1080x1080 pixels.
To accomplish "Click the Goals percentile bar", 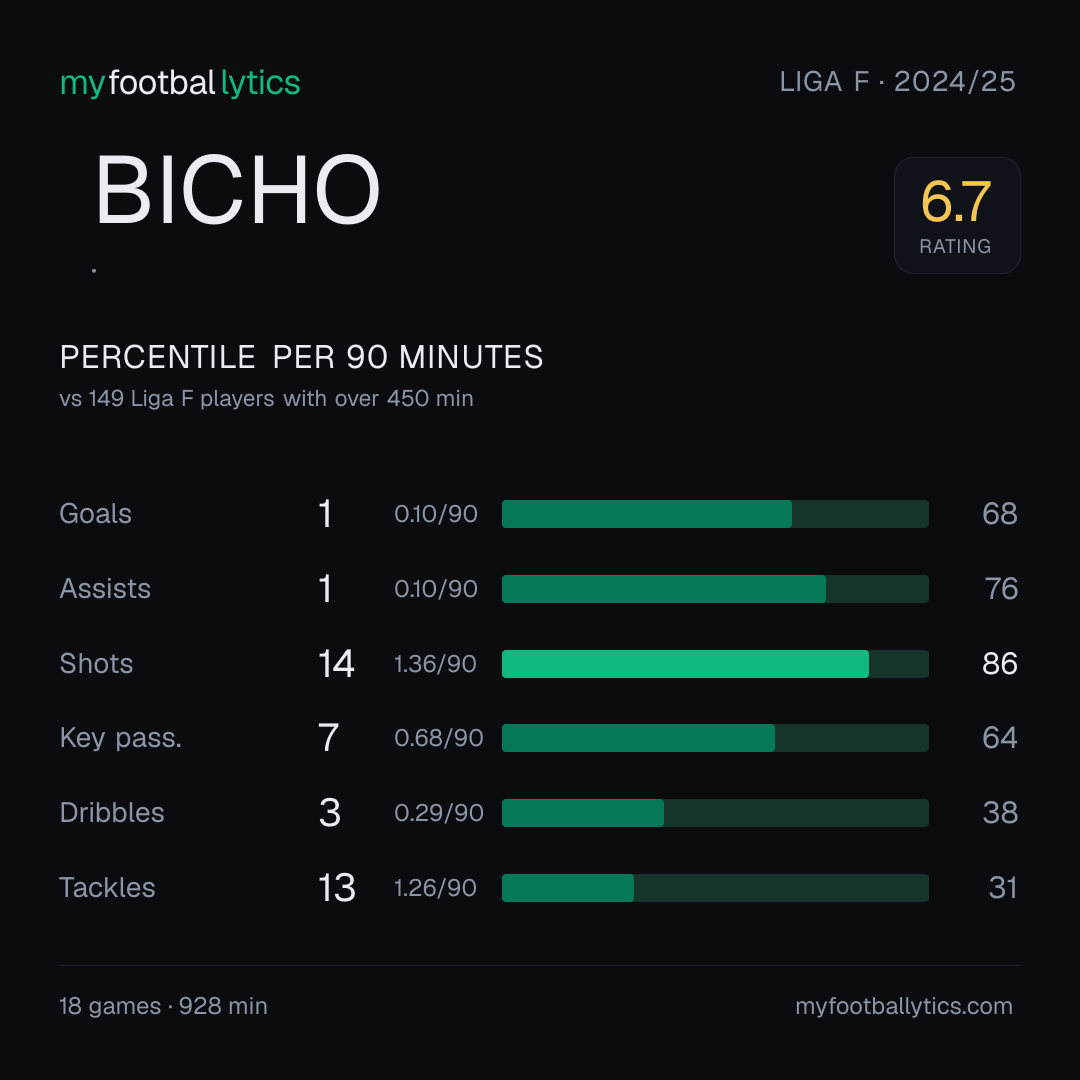I will (715, 514).
